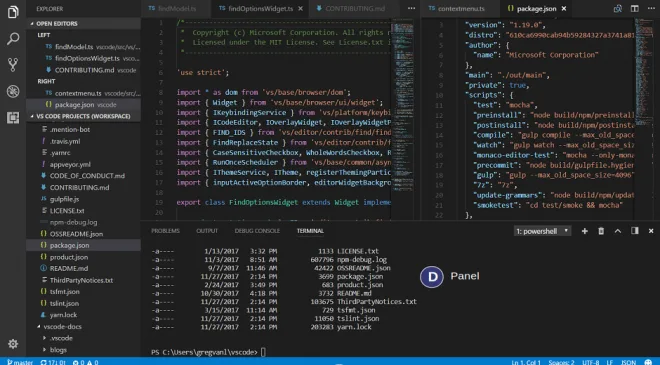The width and height of the screenshot is (660, 365).
Task: Open the Debug view in activity bar
Action: point(13,91)
